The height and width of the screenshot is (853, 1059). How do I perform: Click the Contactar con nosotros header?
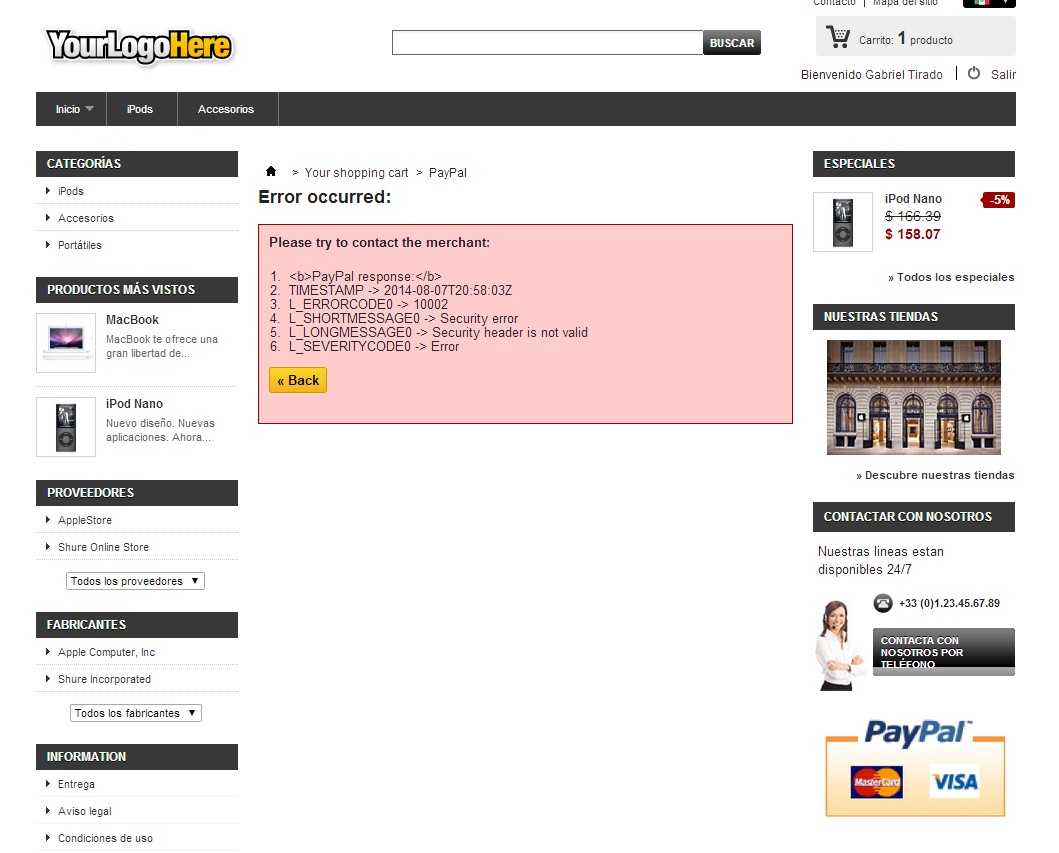(914, 517)
